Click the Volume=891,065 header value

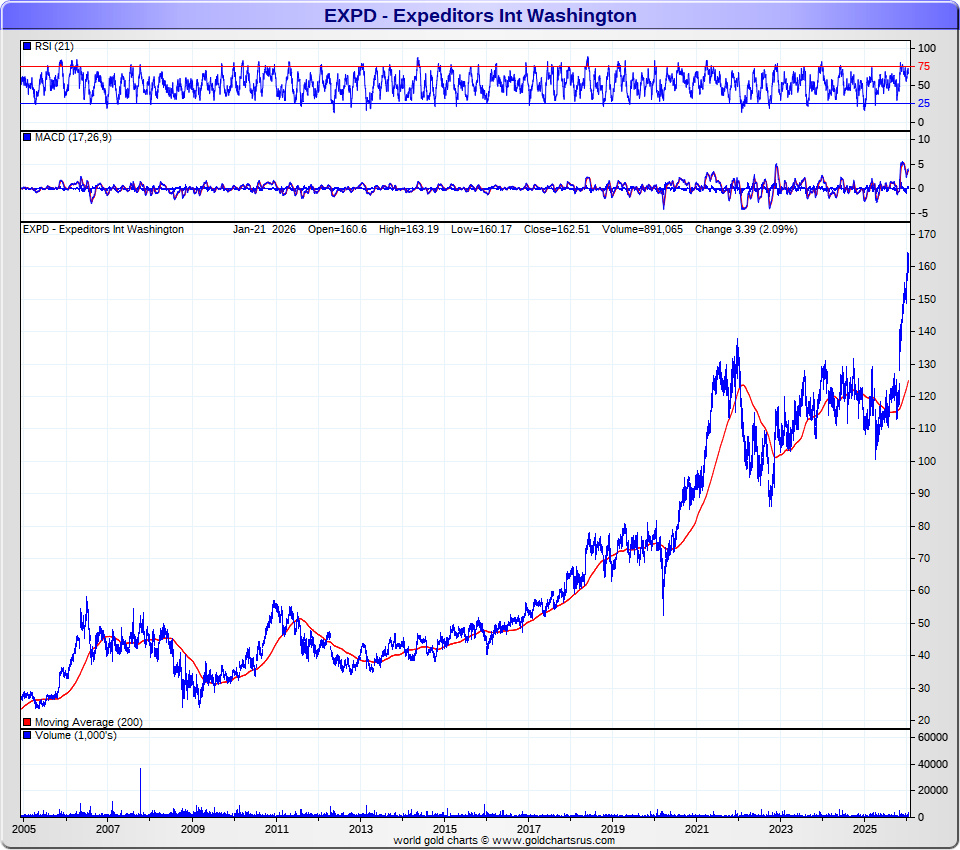tap(640, 229)
